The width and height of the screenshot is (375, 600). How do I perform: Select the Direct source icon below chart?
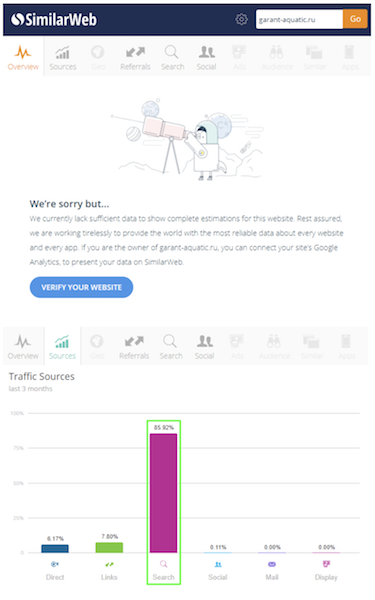pos(55,564)
